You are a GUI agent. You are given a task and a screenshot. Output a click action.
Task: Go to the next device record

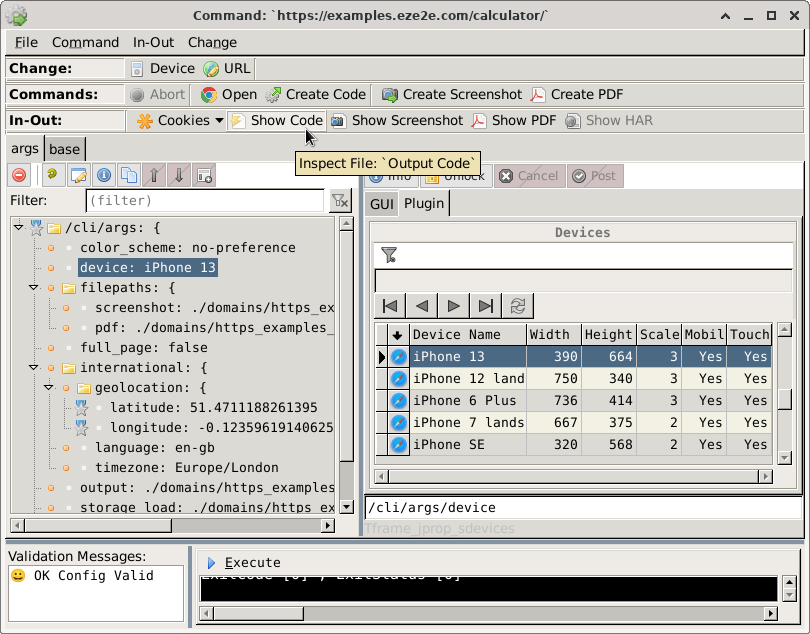(x=454, y=306)
